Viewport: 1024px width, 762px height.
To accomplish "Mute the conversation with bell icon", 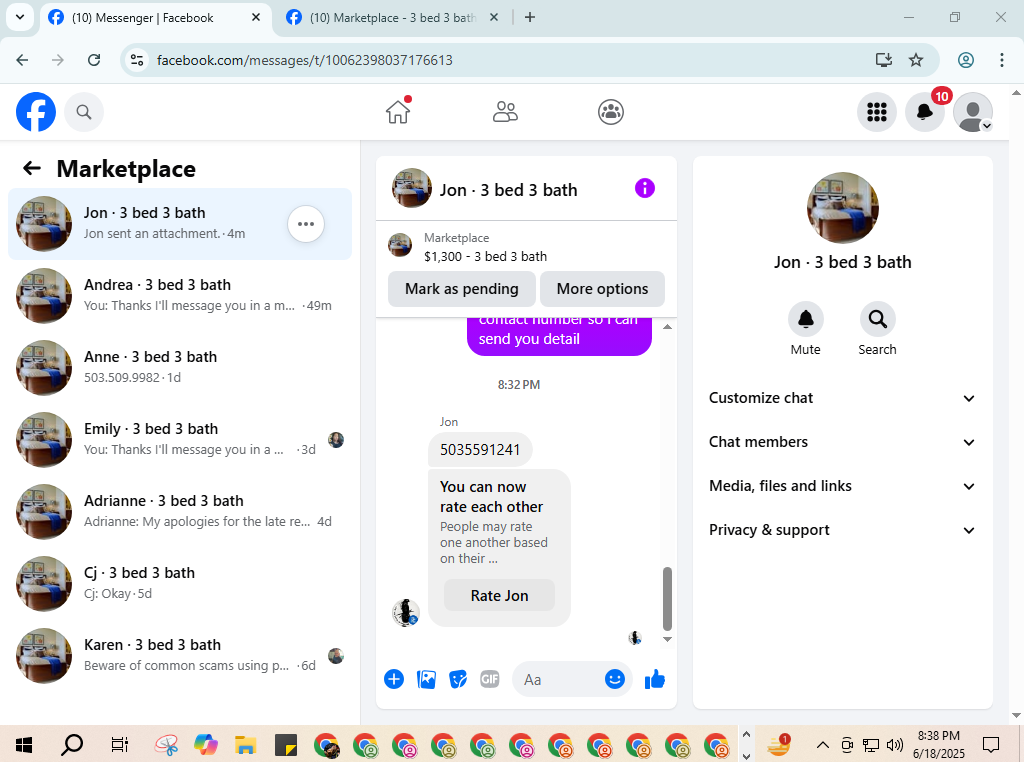I will (805, 319).
